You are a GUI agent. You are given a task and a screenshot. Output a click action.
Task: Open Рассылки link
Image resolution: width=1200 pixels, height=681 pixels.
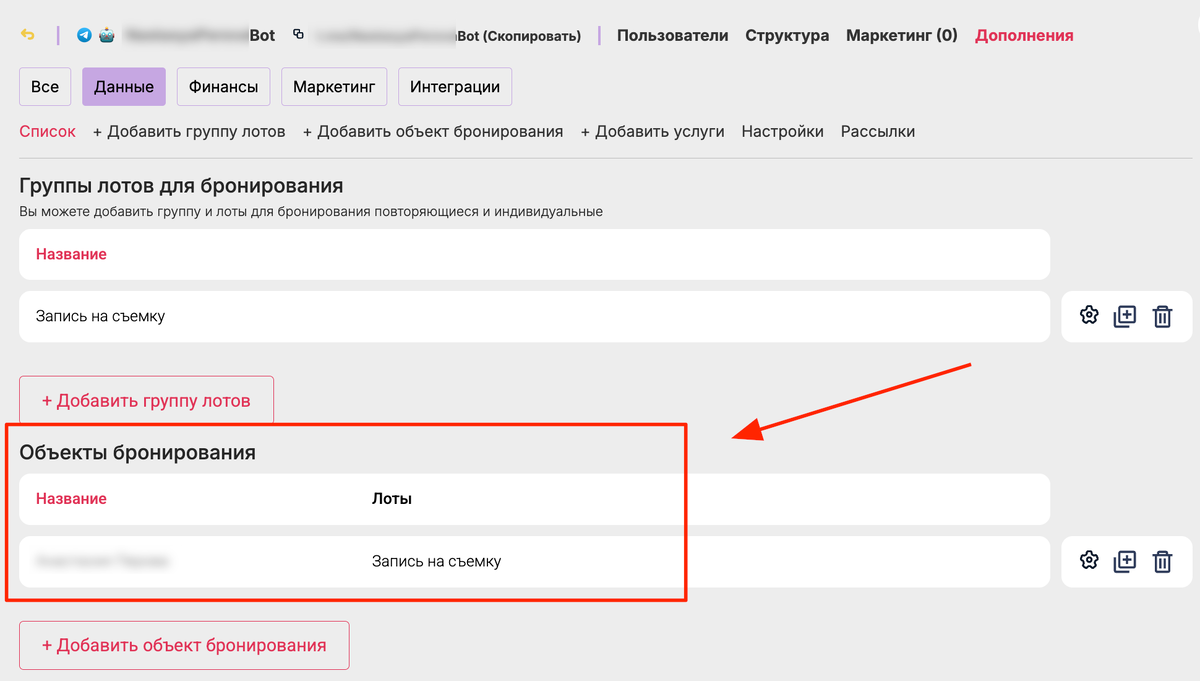(x=878, y=131)
